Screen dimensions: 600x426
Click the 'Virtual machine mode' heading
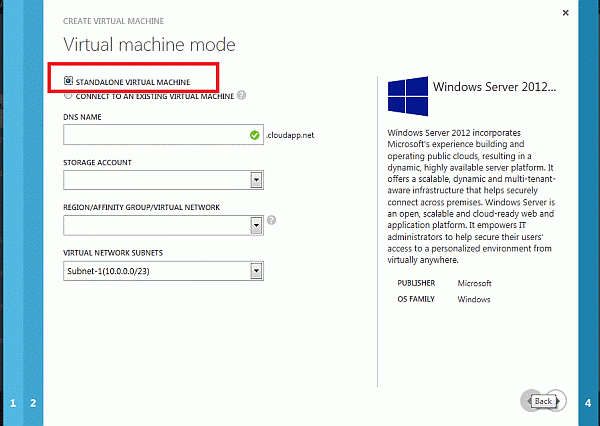coord(149,44)
